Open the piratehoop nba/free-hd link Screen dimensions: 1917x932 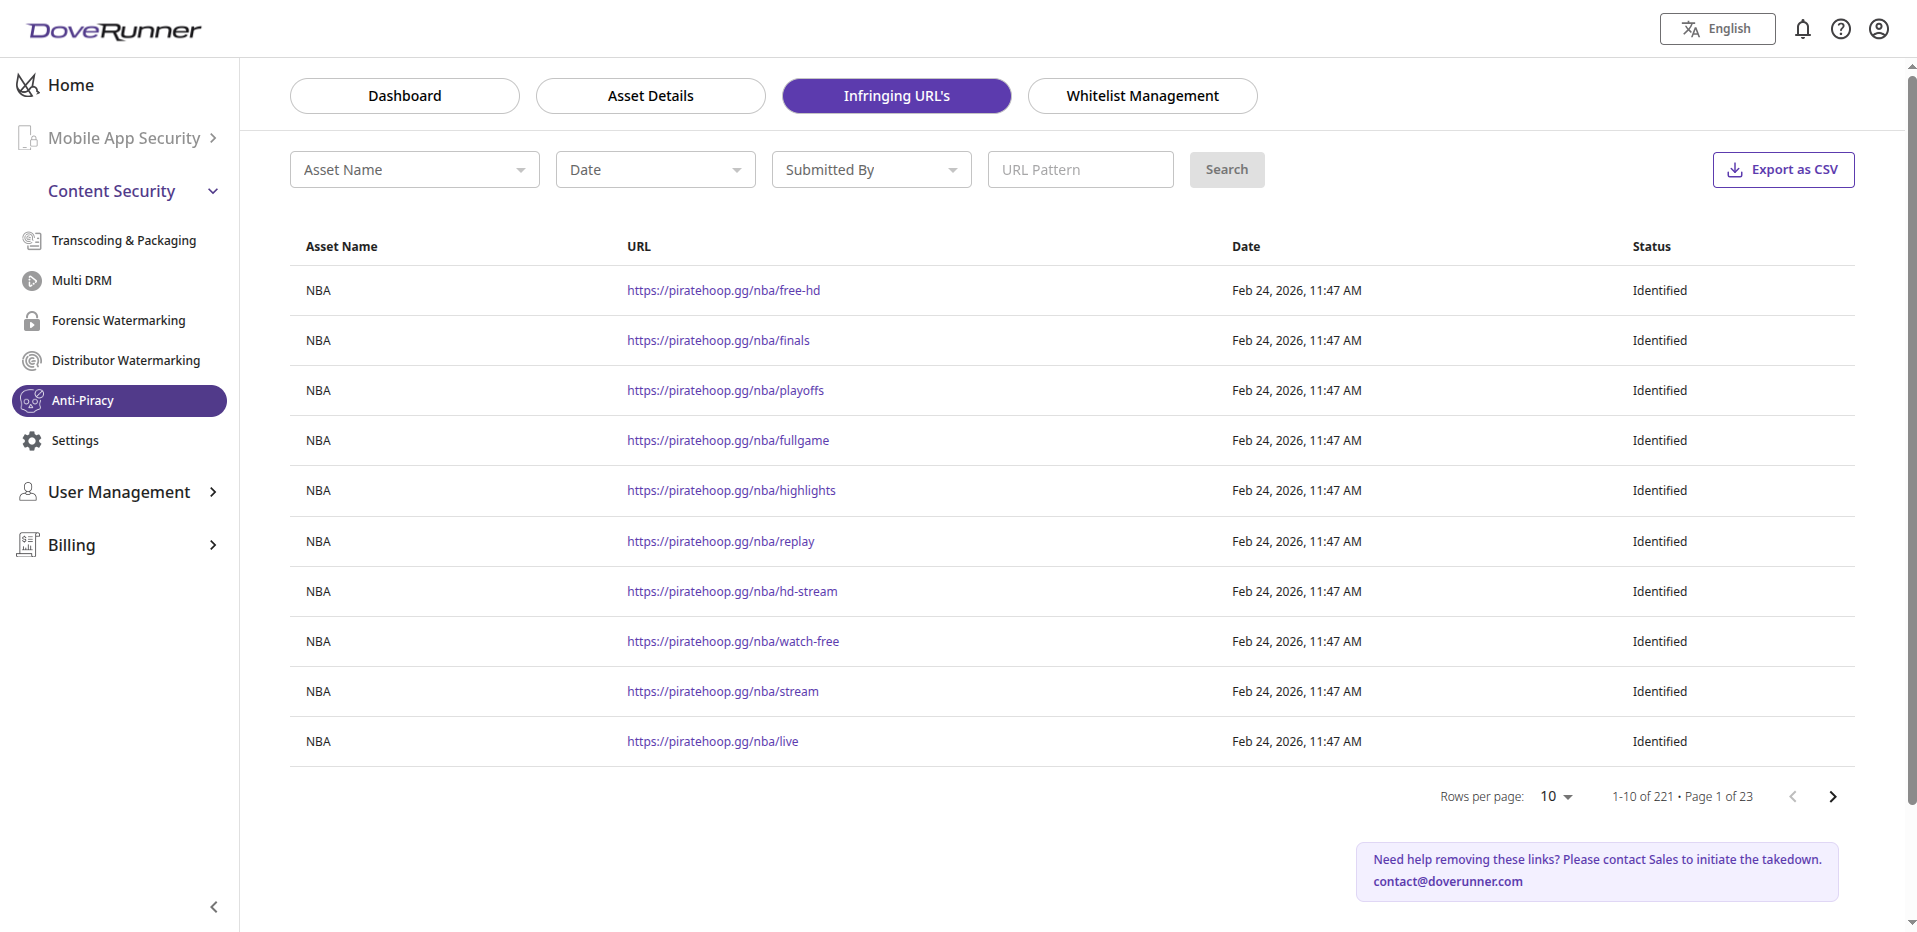[724, 291]
